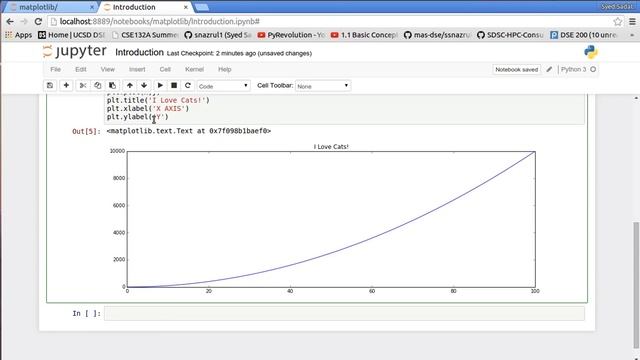The width and height of the screenshot is (640, 360).
Task: Close the matplotlib/ tab
Action: click(x=92, y=7)
